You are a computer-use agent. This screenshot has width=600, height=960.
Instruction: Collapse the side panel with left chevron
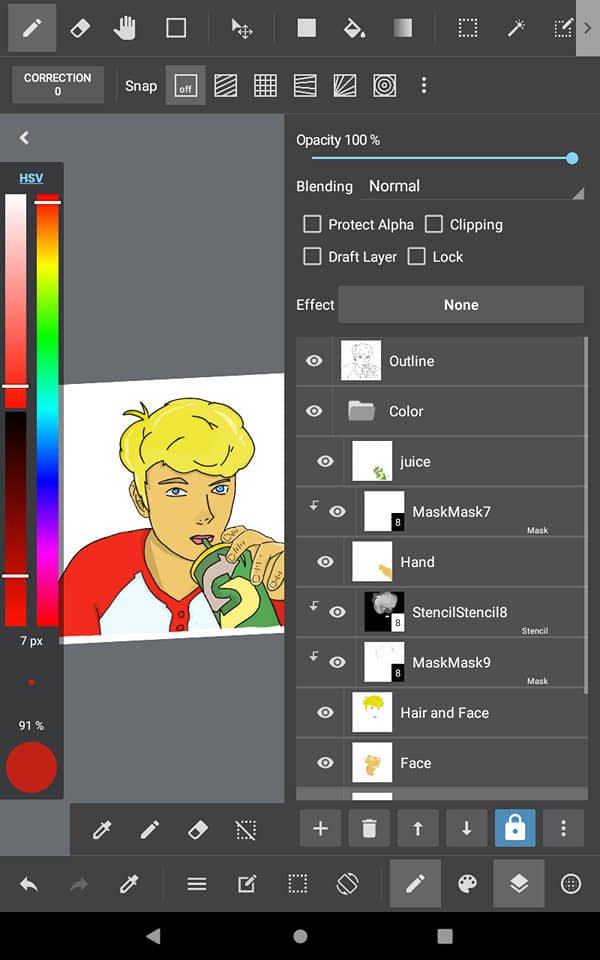(x=24, y=138)
